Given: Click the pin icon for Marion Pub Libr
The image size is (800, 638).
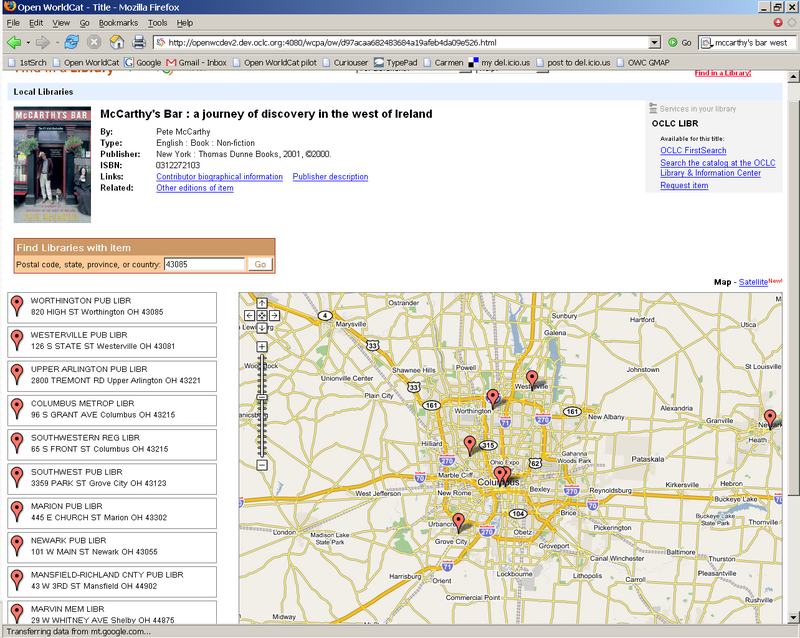Looking at the screenshot, I should point(17,511).
